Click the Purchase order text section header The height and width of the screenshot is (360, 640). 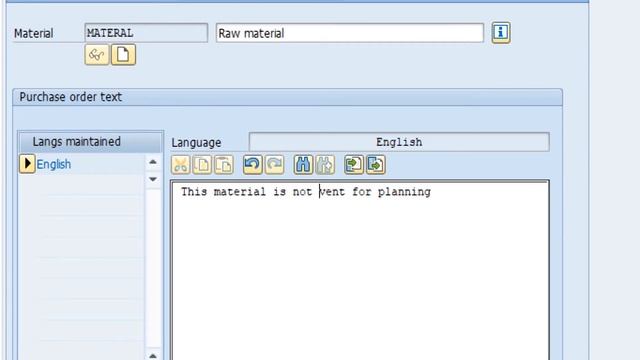[x=287, y=97]
